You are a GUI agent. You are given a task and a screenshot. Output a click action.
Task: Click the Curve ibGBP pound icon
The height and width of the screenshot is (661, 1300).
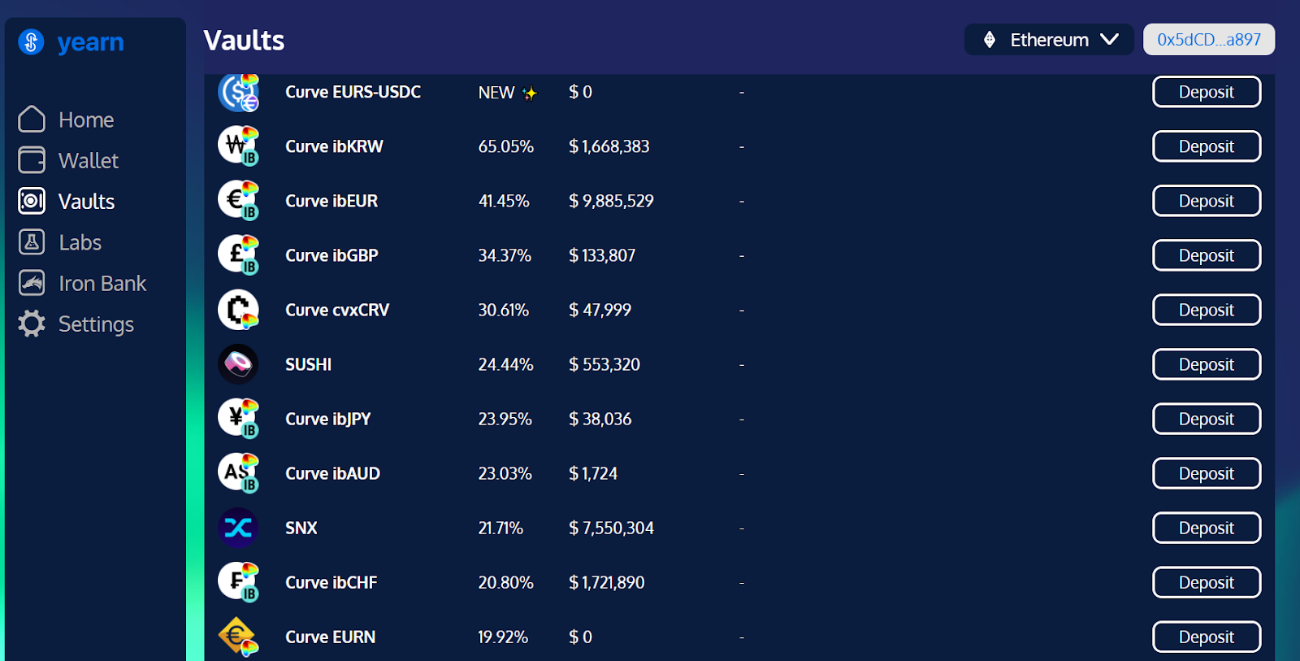[x=238, y=255]
